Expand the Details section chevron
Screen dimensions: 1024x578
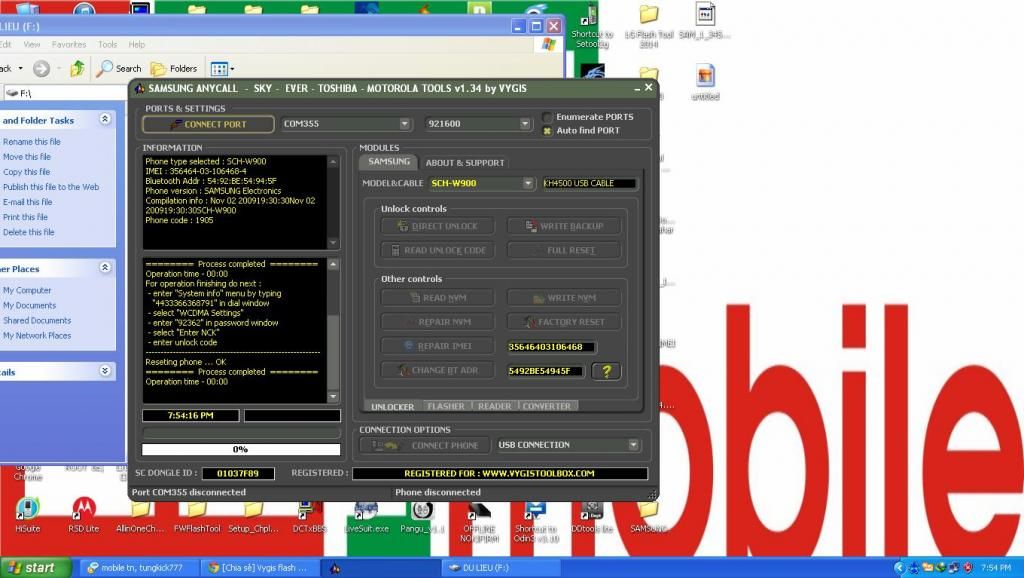104,371
